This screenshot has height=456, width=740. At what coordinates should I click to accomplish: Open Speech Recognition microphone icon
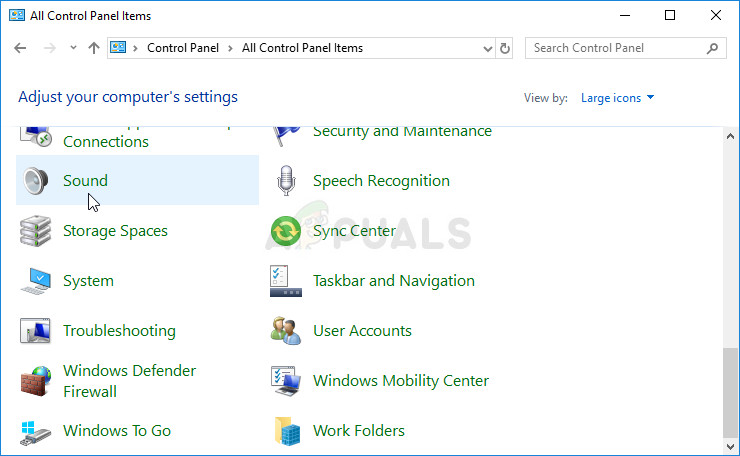pyautogui.click(x=286, y=181)
